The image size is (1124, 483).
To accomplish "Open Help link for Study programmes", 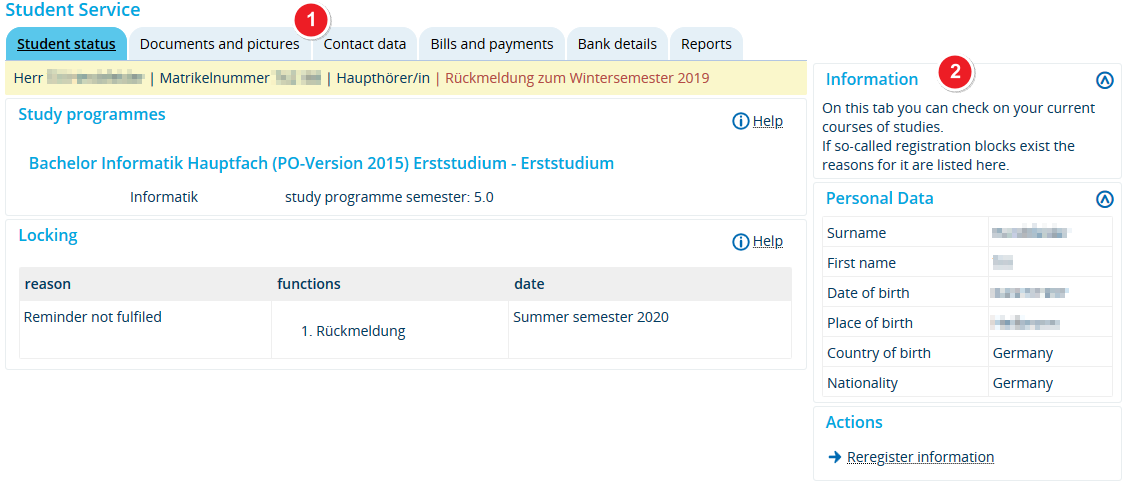I will click(x=768, y=121).
